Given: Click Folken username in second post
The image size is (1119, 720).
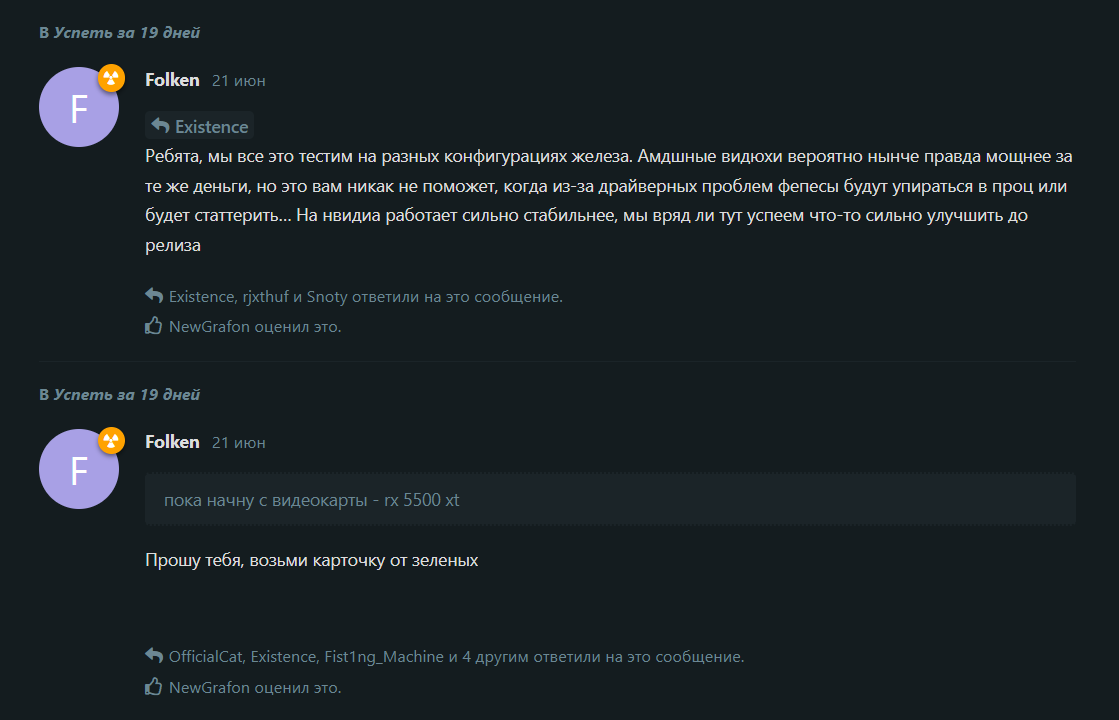Looking at the screenshot, I should 172,442.
